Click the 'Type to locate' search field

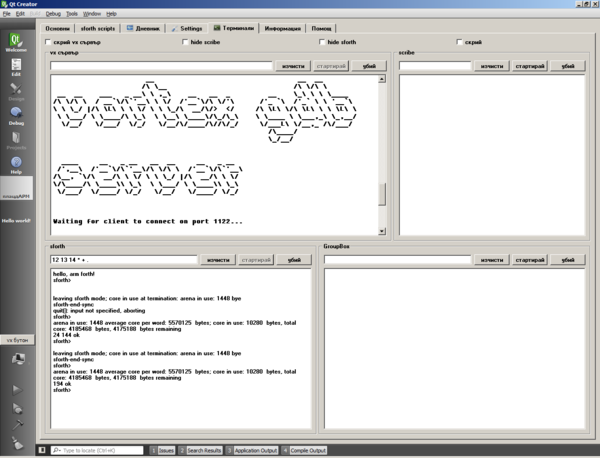click(97, 450)
